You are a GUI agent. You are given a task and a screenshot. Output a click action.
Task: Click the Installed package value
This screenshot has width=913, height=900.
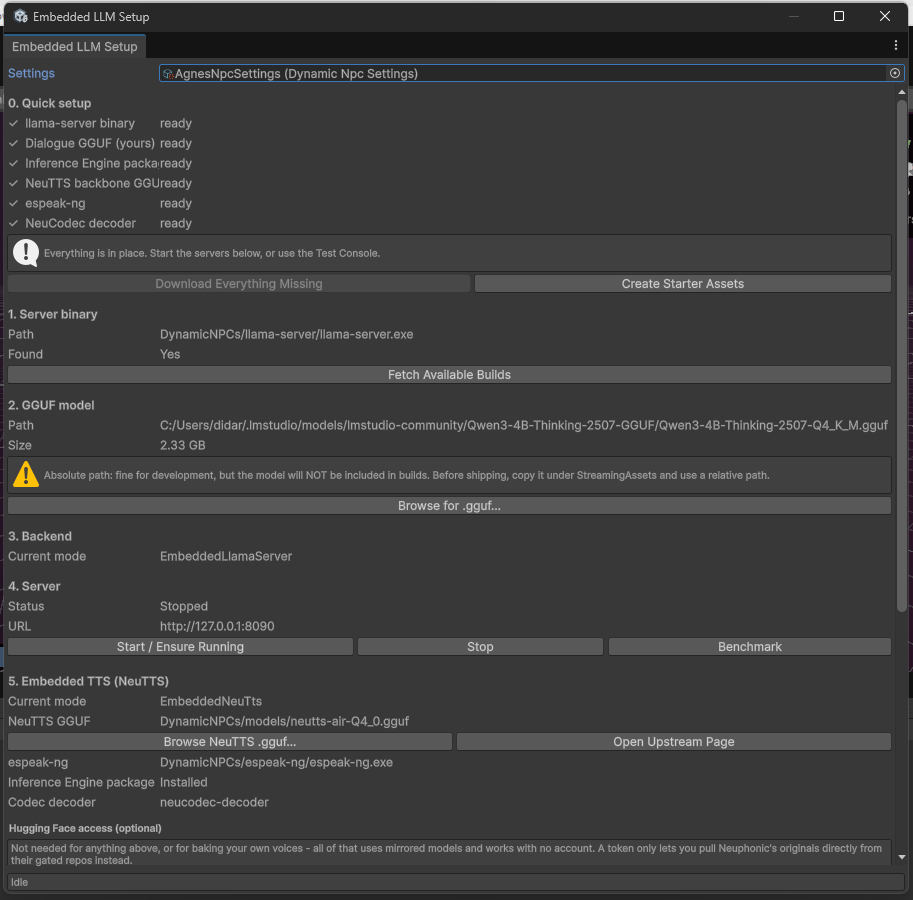click(183, 782)
